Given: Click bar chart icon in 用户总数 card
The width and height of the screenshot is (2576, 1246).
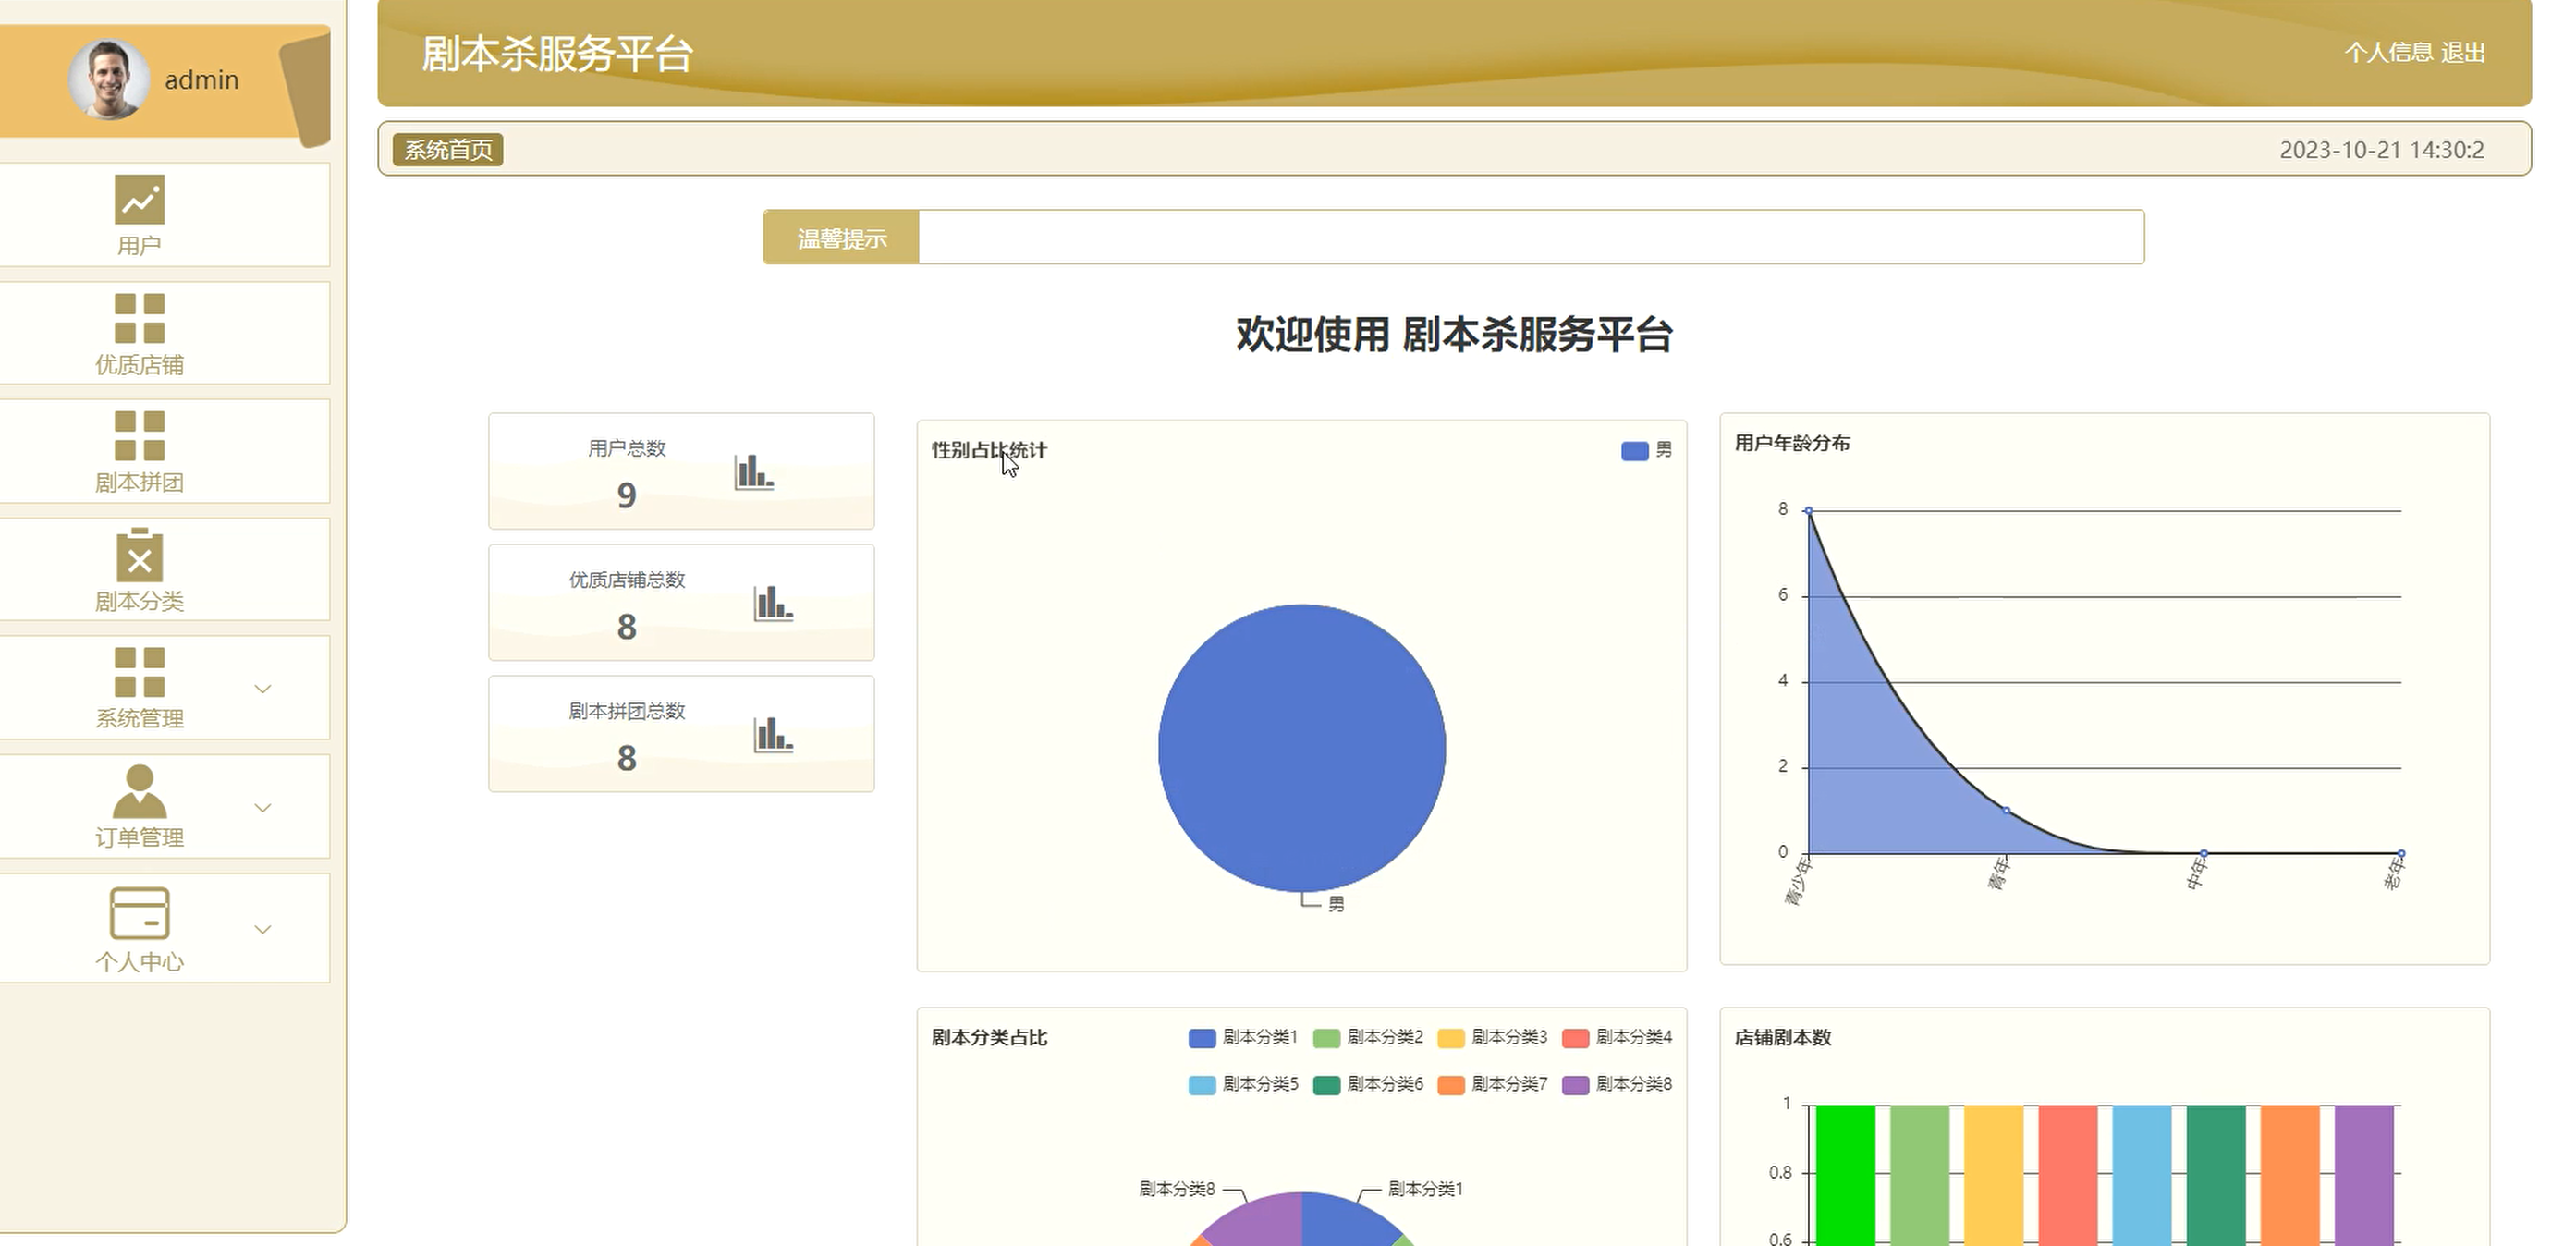Looking at the screenshot, I should tap(754, 472).
